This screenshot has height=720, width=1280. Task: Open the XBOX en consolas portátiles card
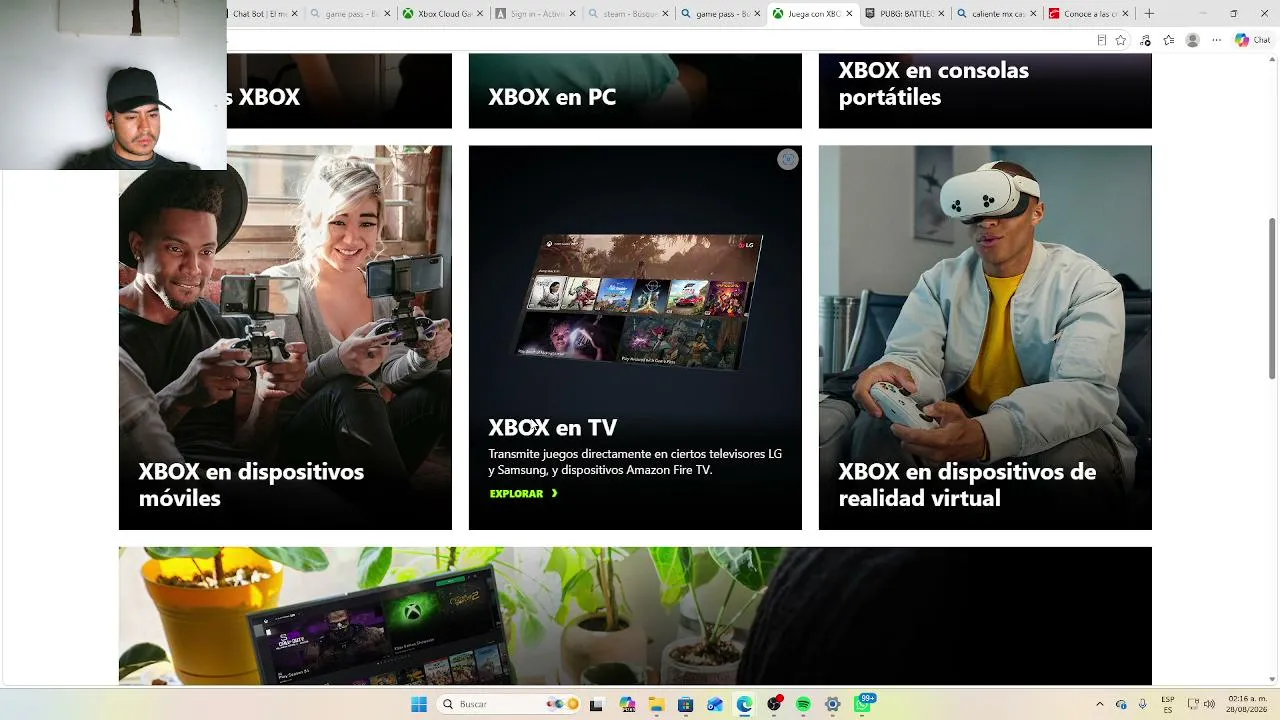click(985, 91)
